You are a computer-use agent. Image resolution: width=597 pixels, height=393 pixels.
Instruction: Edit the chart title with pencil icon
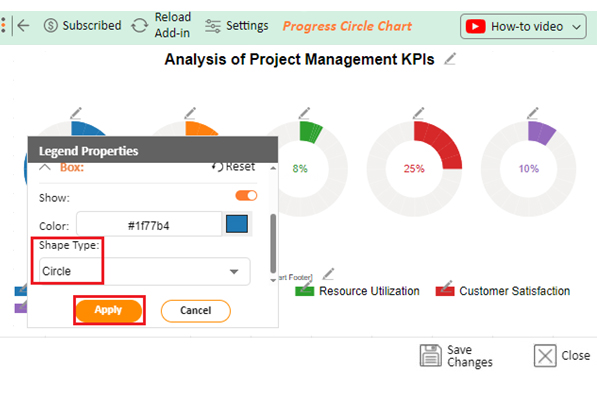pyautogui.click(x=450, y=59)
